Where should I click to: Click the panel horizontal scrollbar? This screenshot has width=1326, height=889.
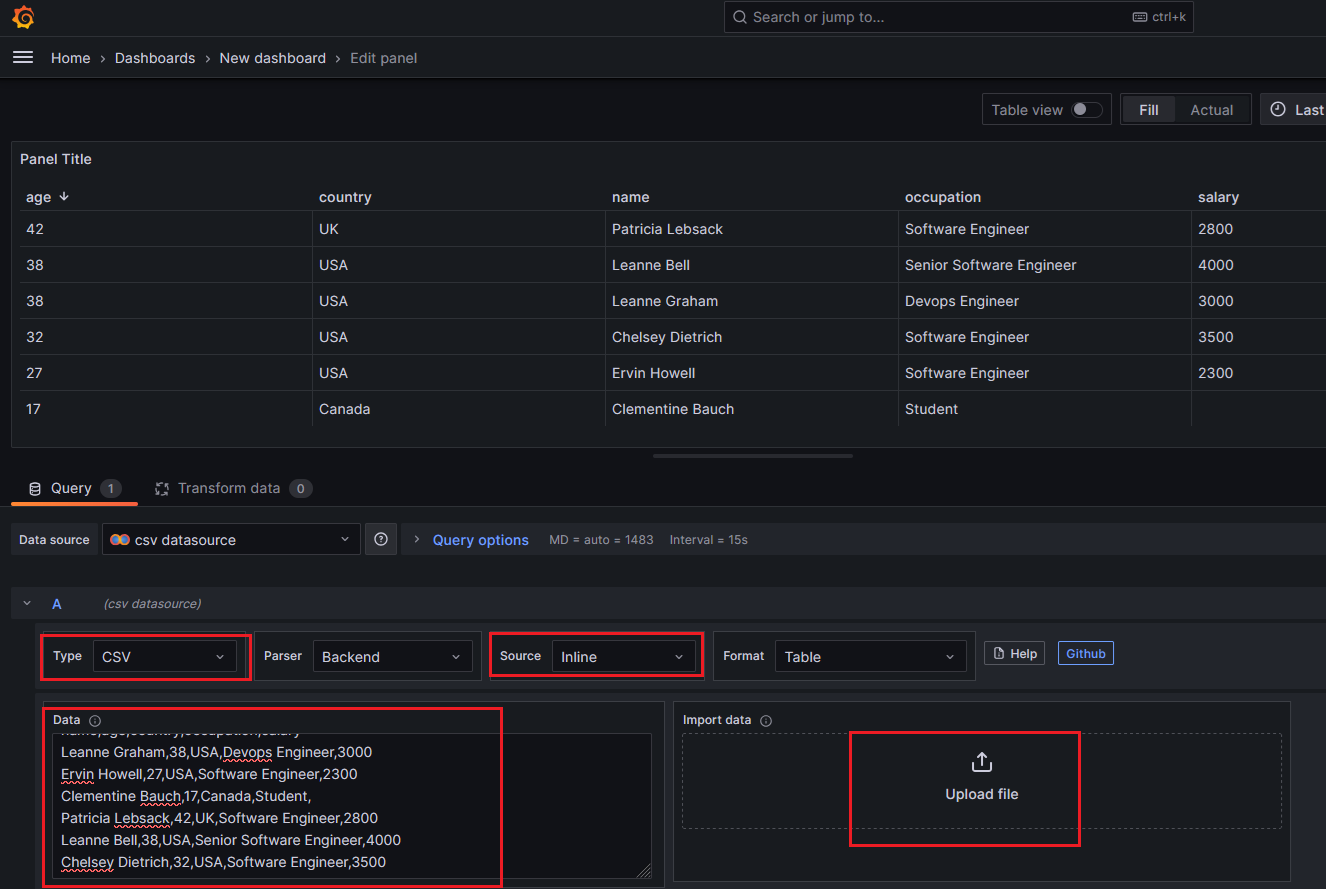(x=753, y=456)
